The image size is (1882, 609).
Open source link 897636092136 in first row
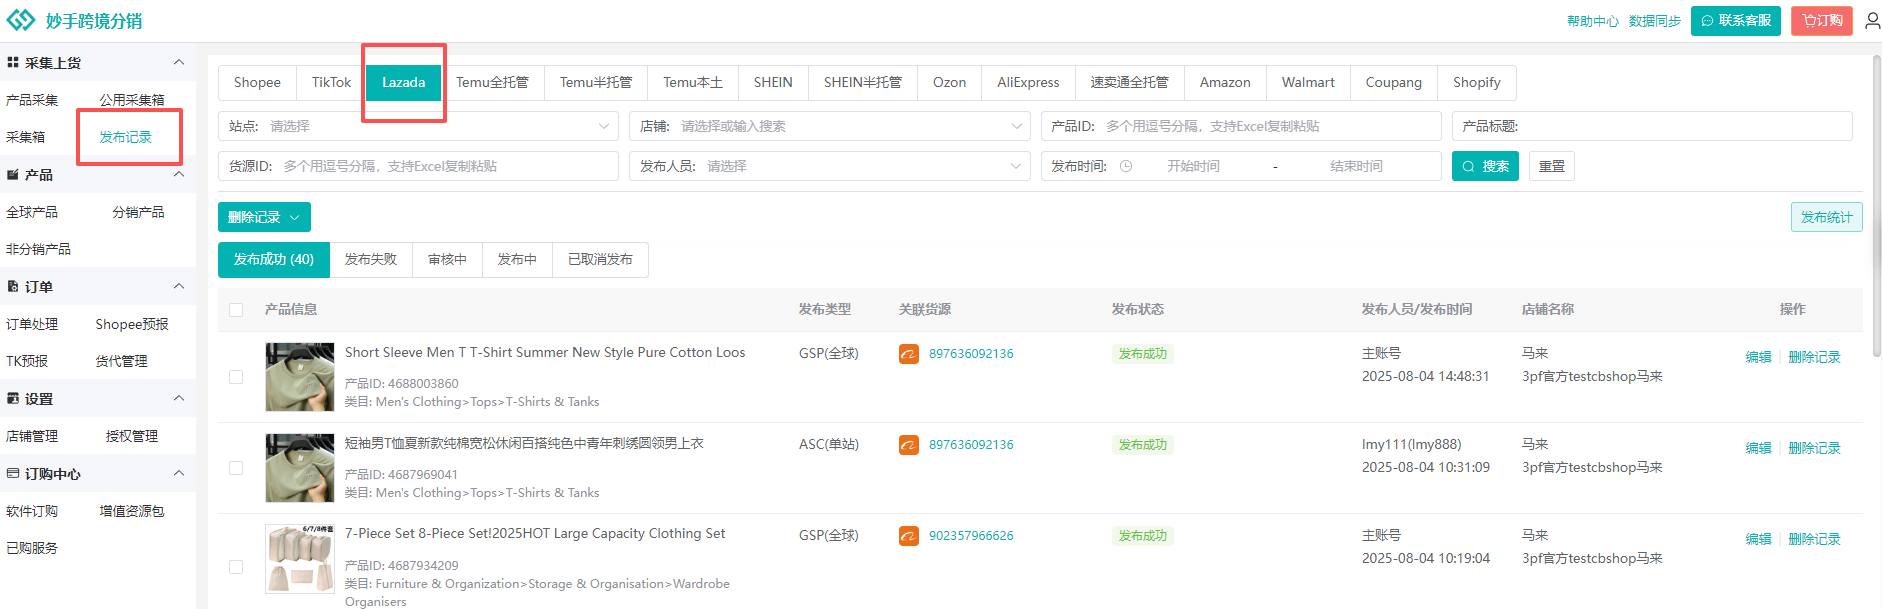970,354
